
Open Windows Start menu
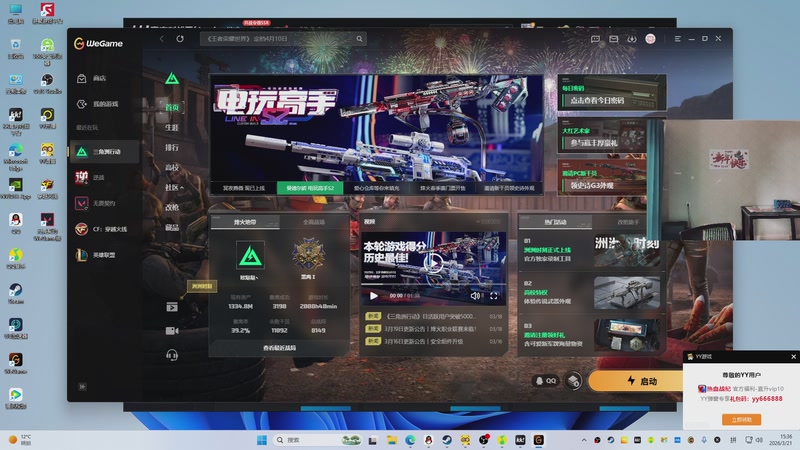coord(262,440)
